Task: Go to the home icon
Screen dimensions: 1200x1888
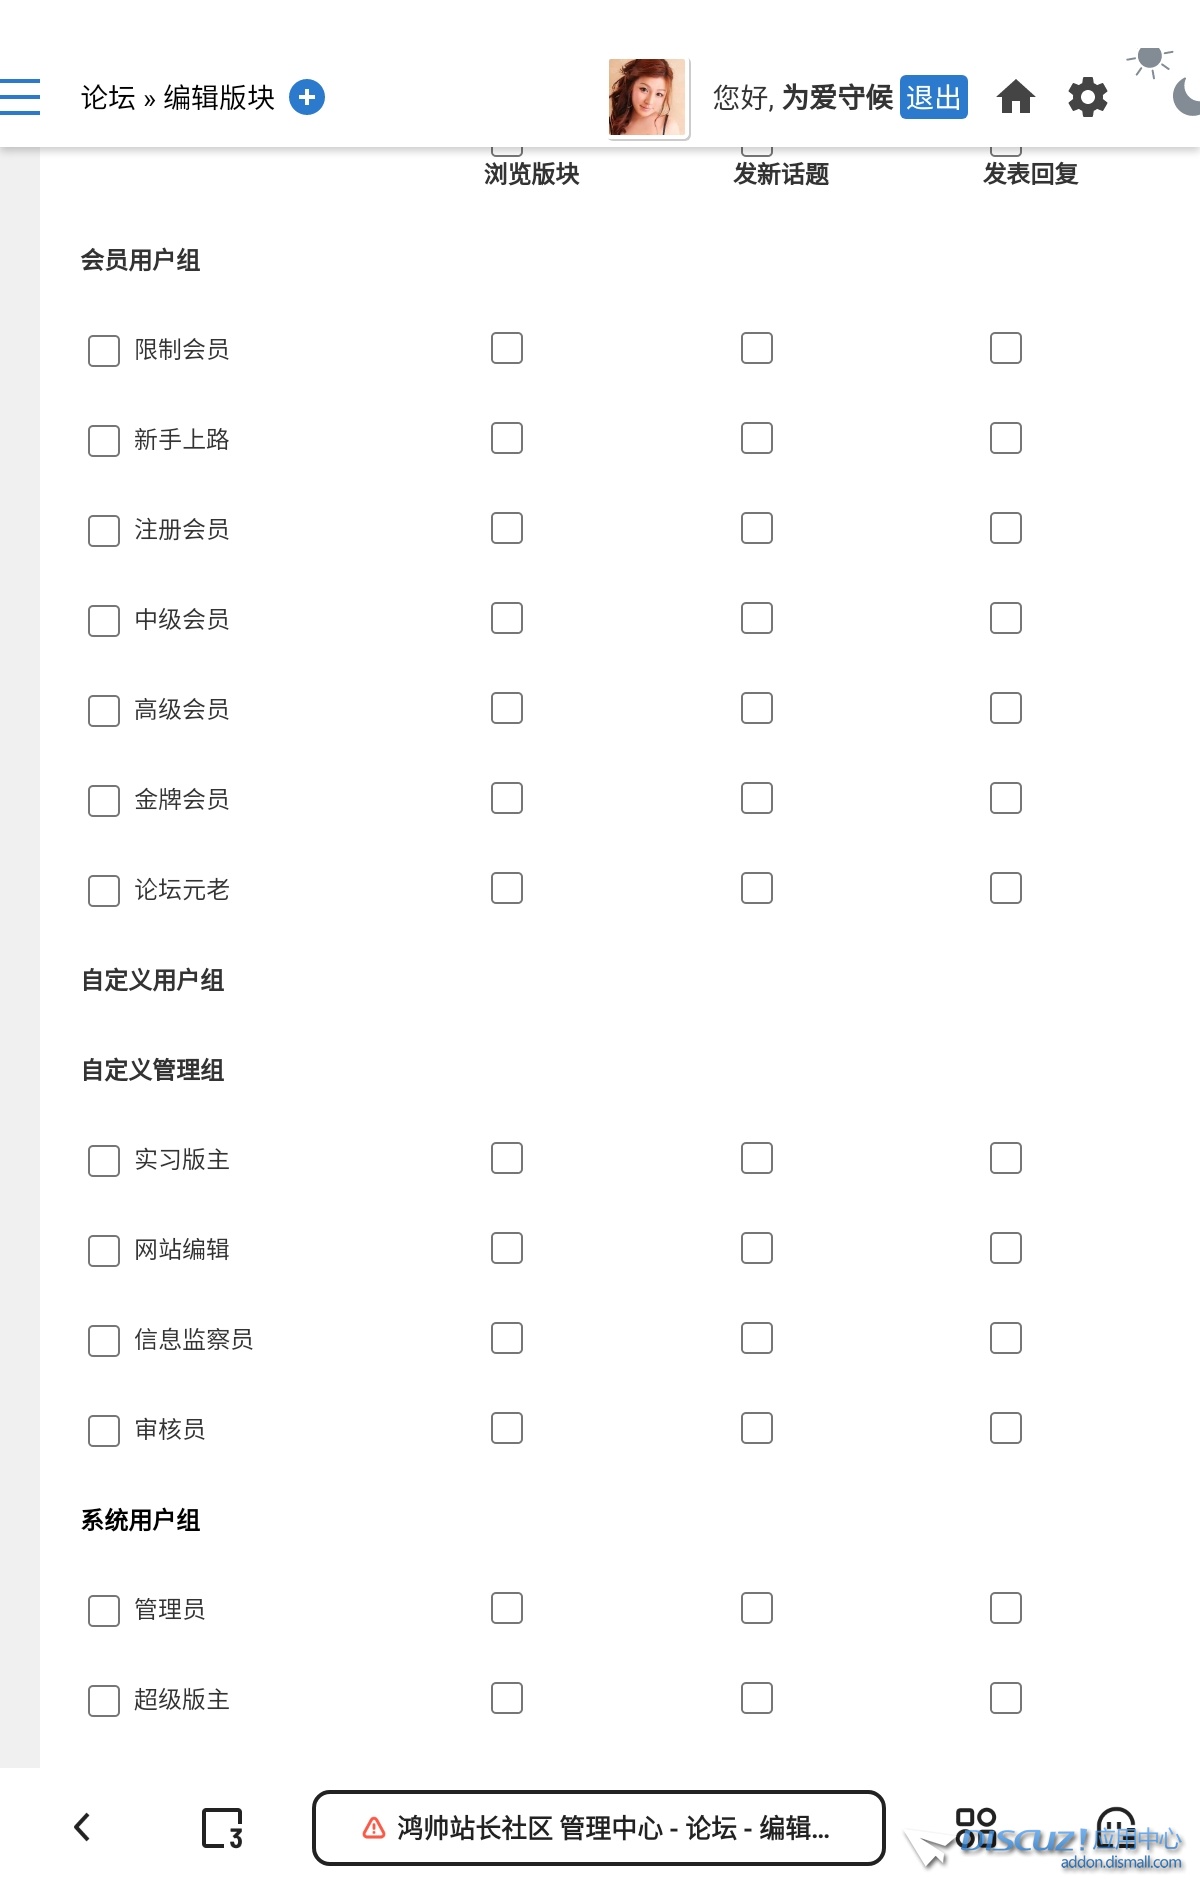Action: tap(1016, 97)
